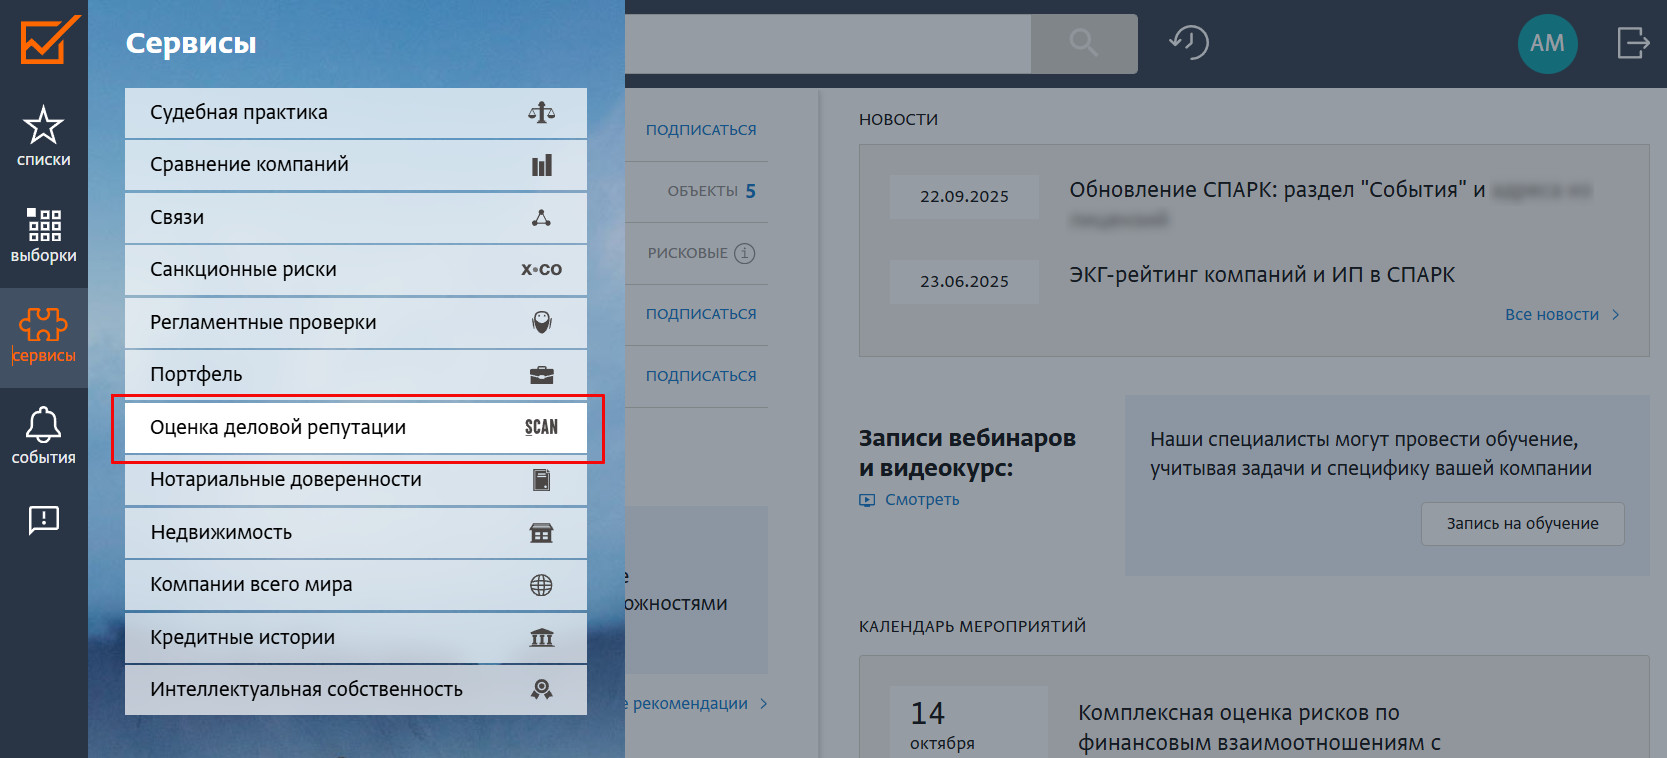
Task: Open Сравнение компаний service
Action: tap(355, 165)
